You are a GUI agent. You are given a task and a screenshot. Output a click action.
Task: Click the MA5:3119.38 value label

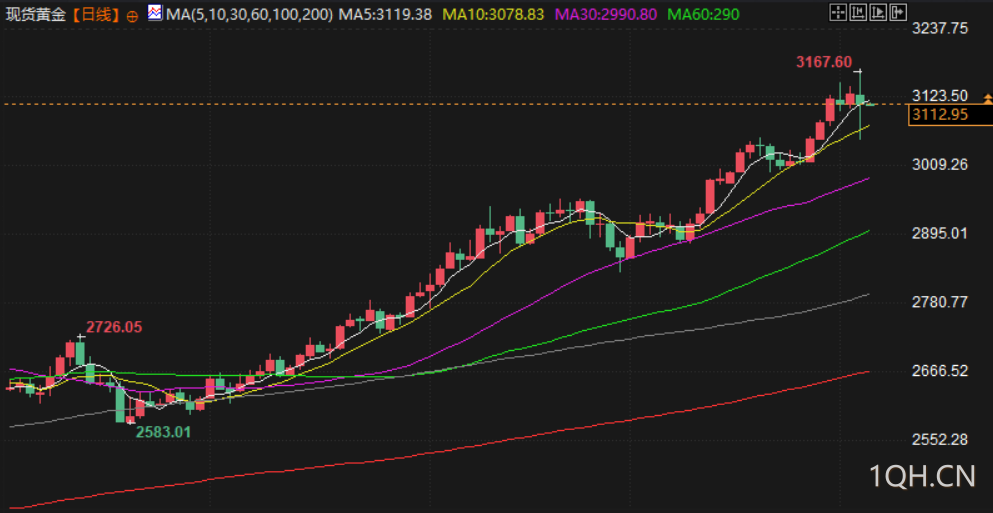click(x=386, y=14)
